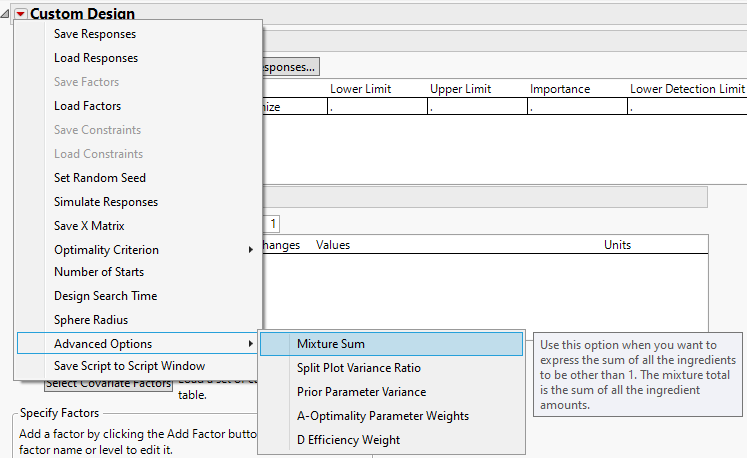Click Load Factors in the menu
The width and height of the screenshot is (747, 458).
tap(87, 106)
